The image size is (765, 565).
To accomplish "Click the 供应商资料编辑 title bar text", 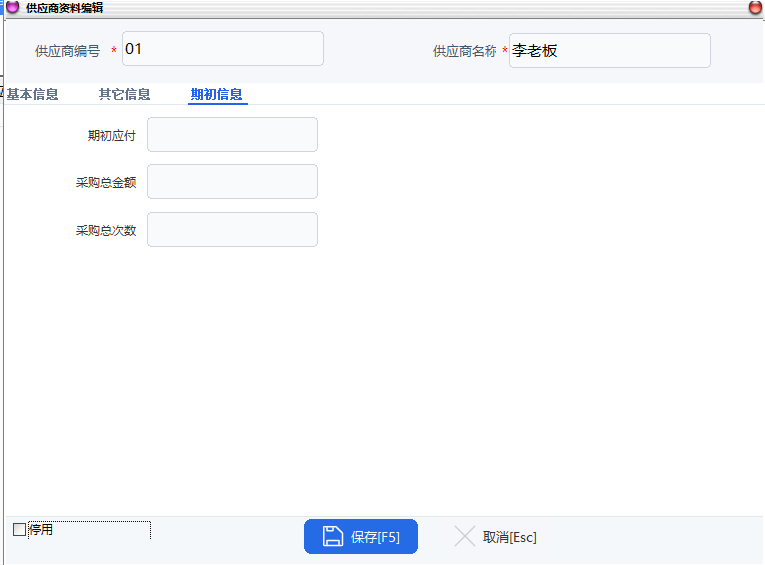I will pyautogui.click(x=64, y=7).
